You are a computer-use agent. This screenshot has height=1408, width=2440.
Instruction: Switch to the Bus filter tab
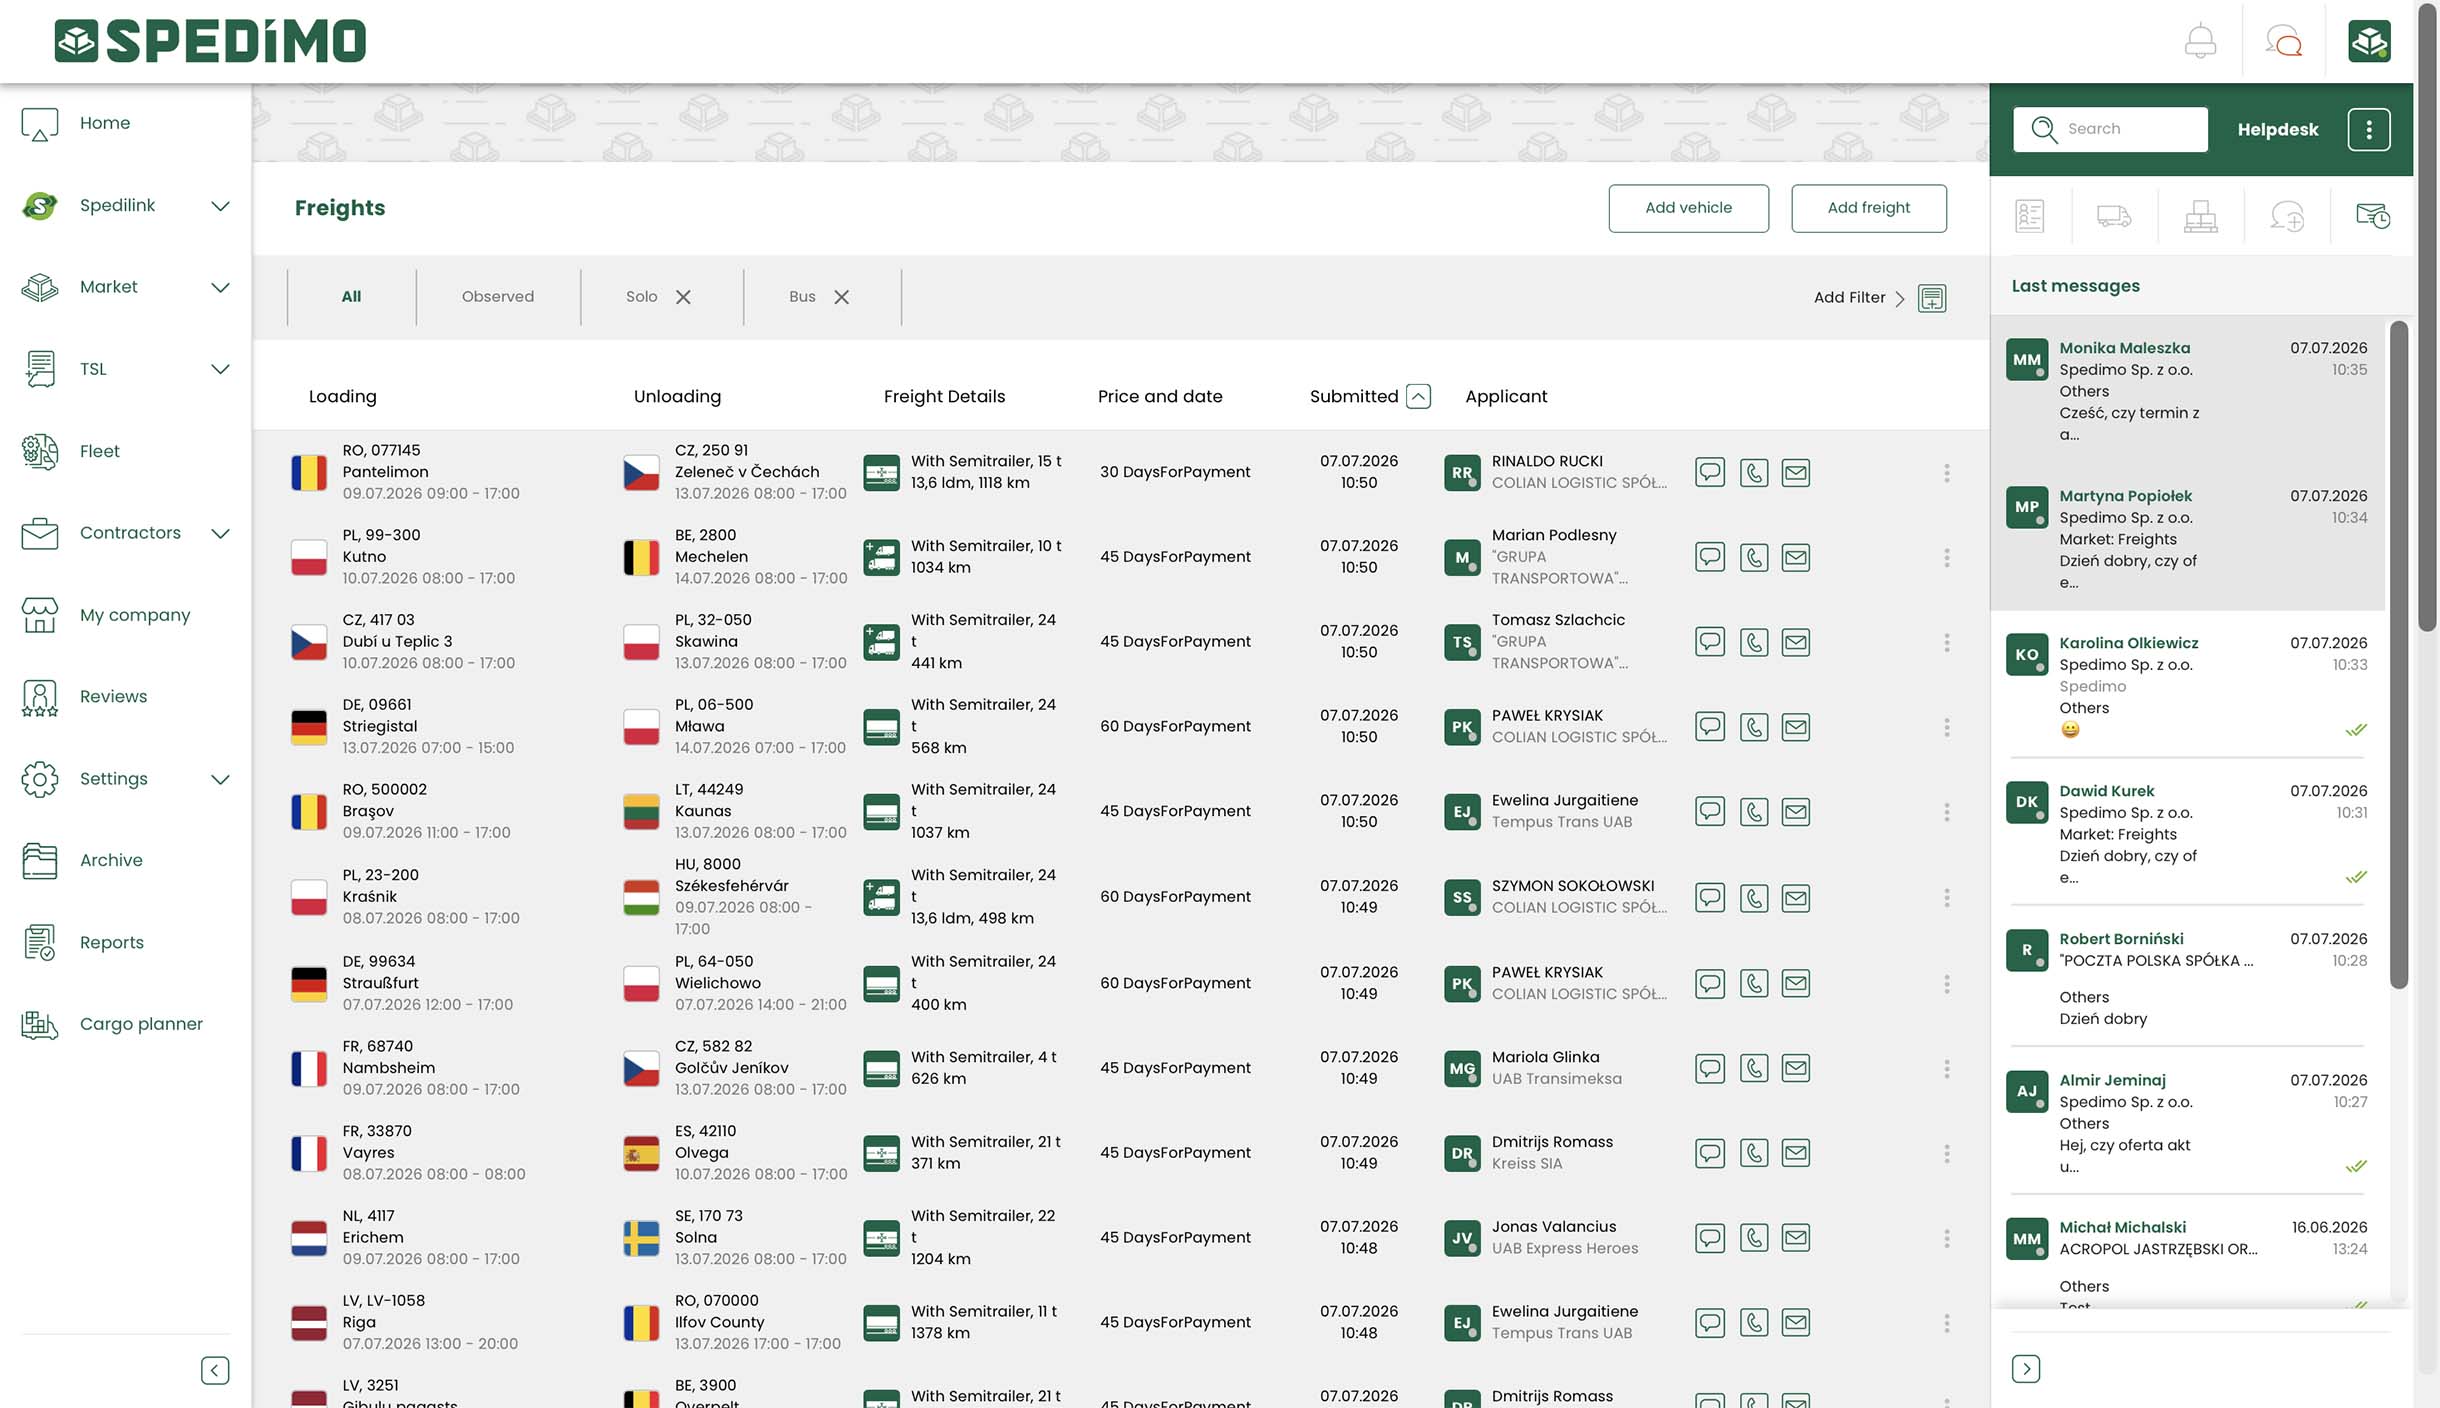[802, 297]
